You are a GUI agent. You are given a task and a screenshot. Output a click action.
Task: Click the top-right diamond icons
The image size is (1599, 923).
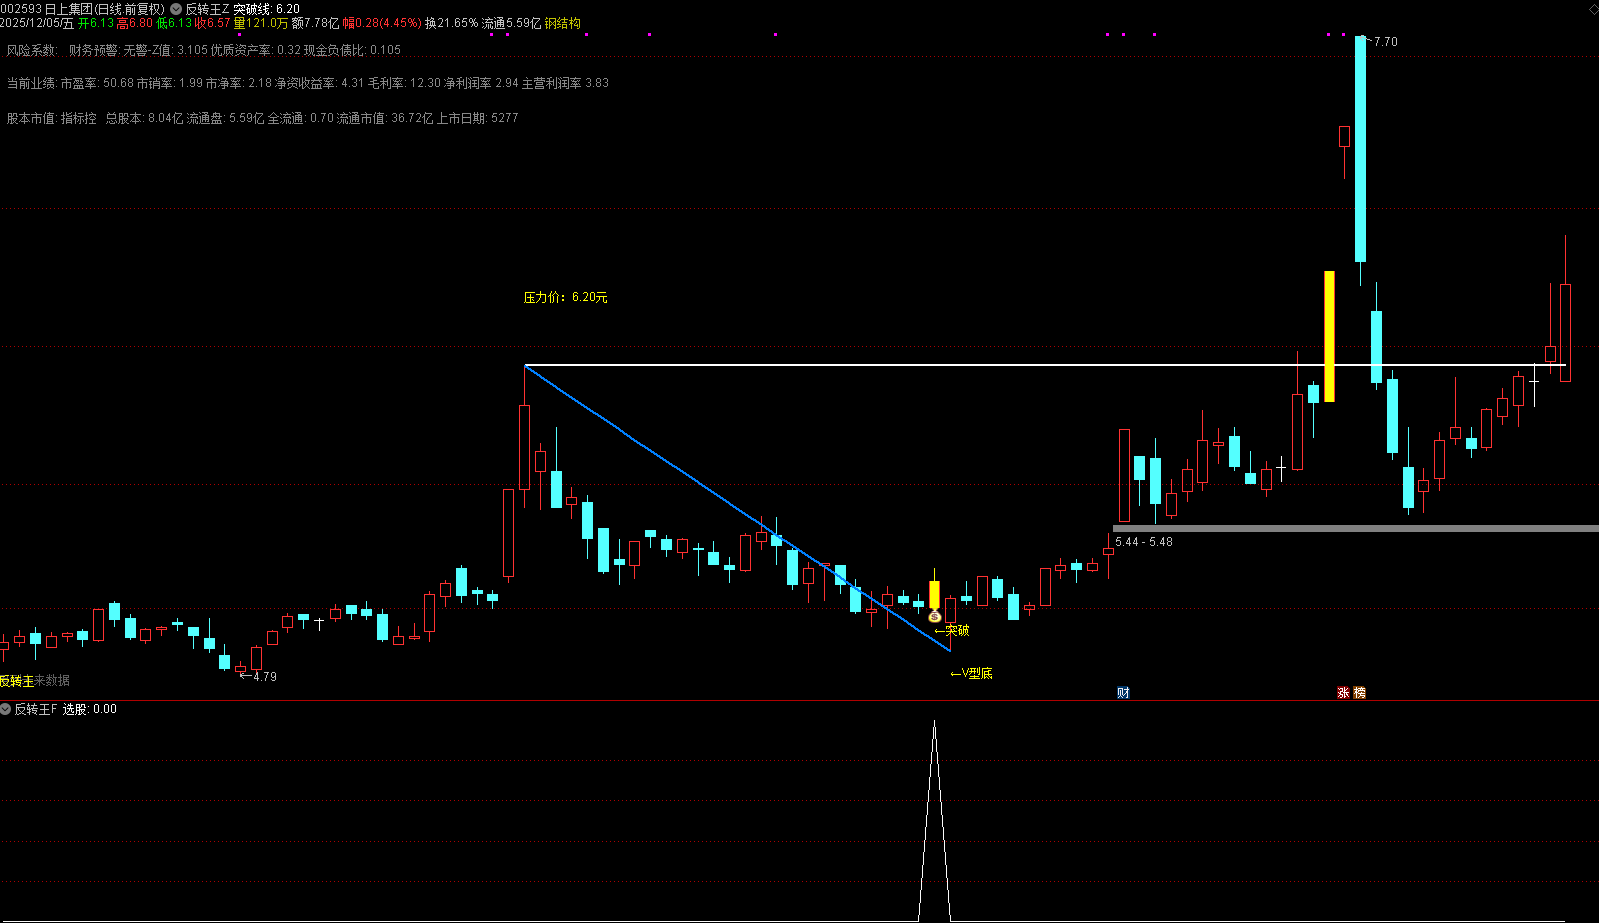(1592, 8)
